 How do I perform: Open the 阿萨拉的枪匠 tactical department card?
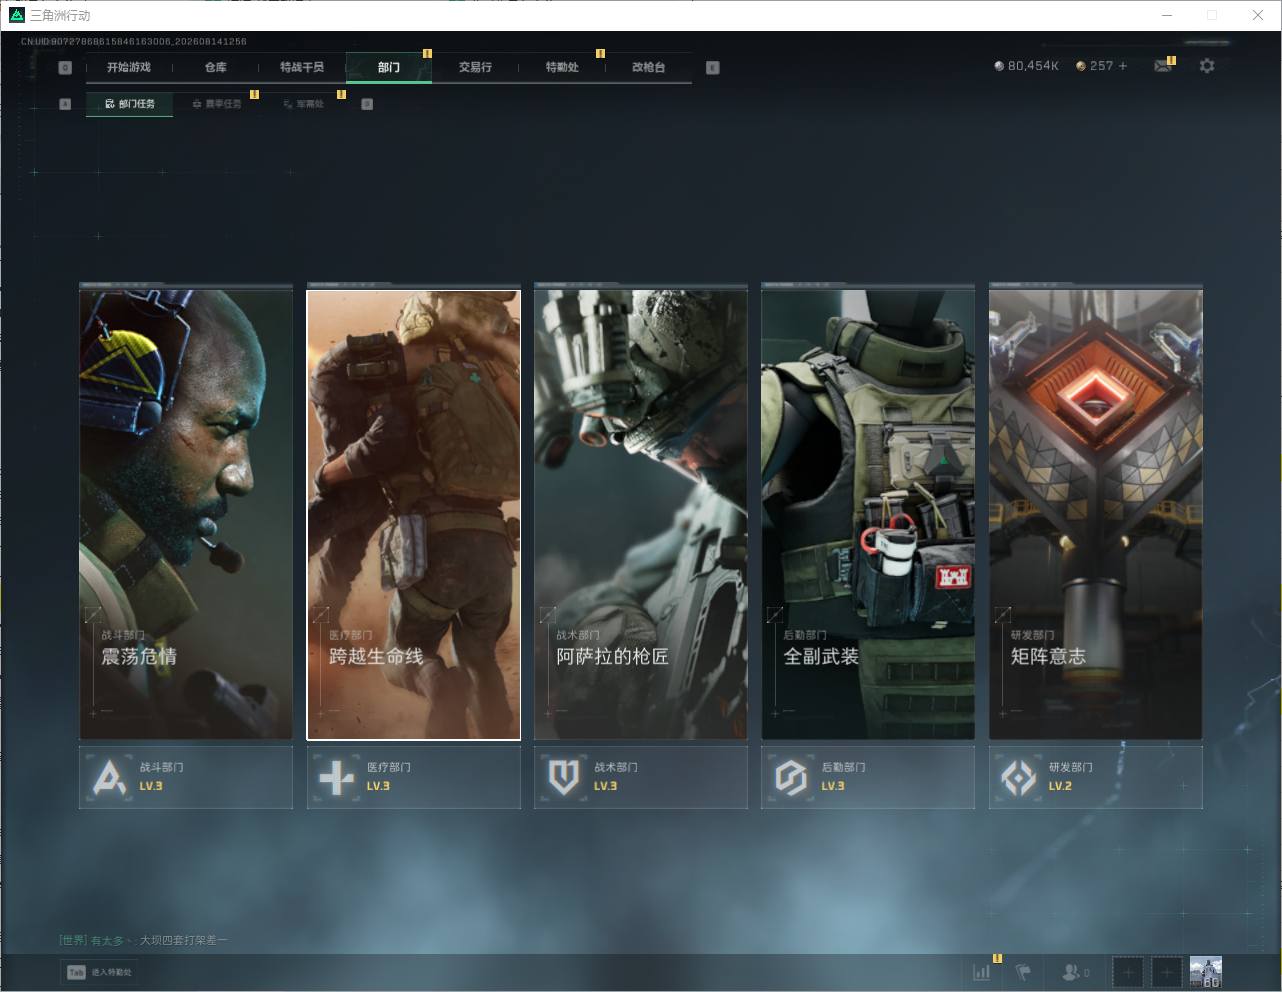click(x=641, y=514)
